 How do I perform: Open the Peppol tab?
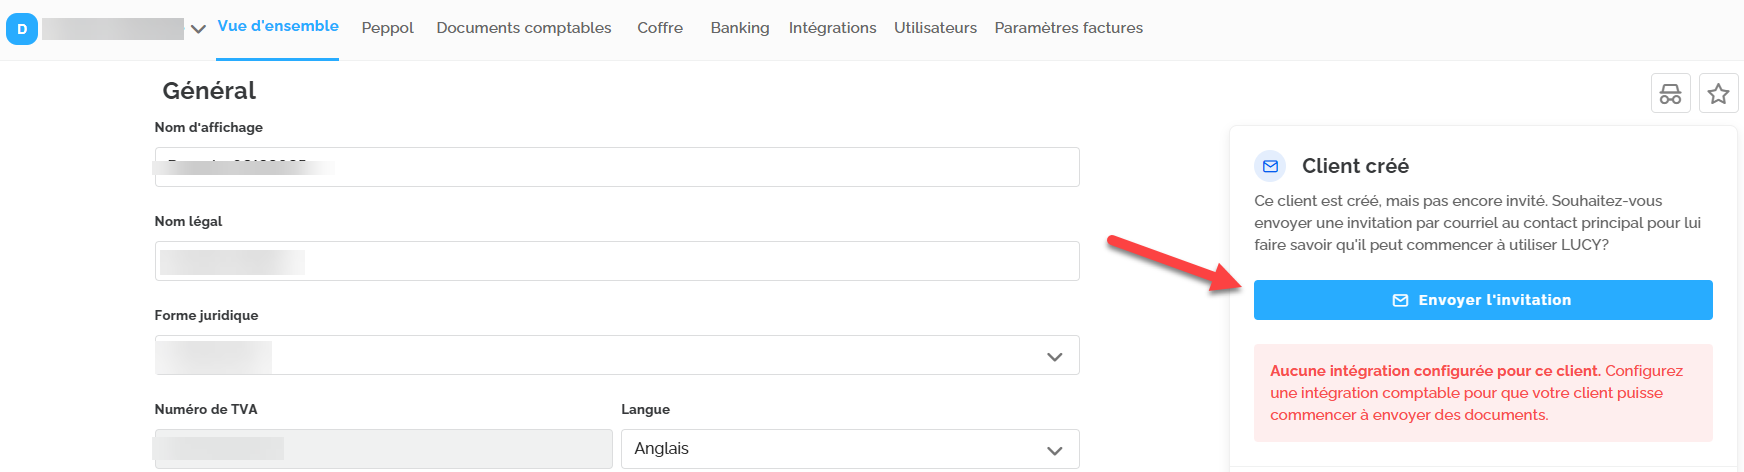[387, 28]
